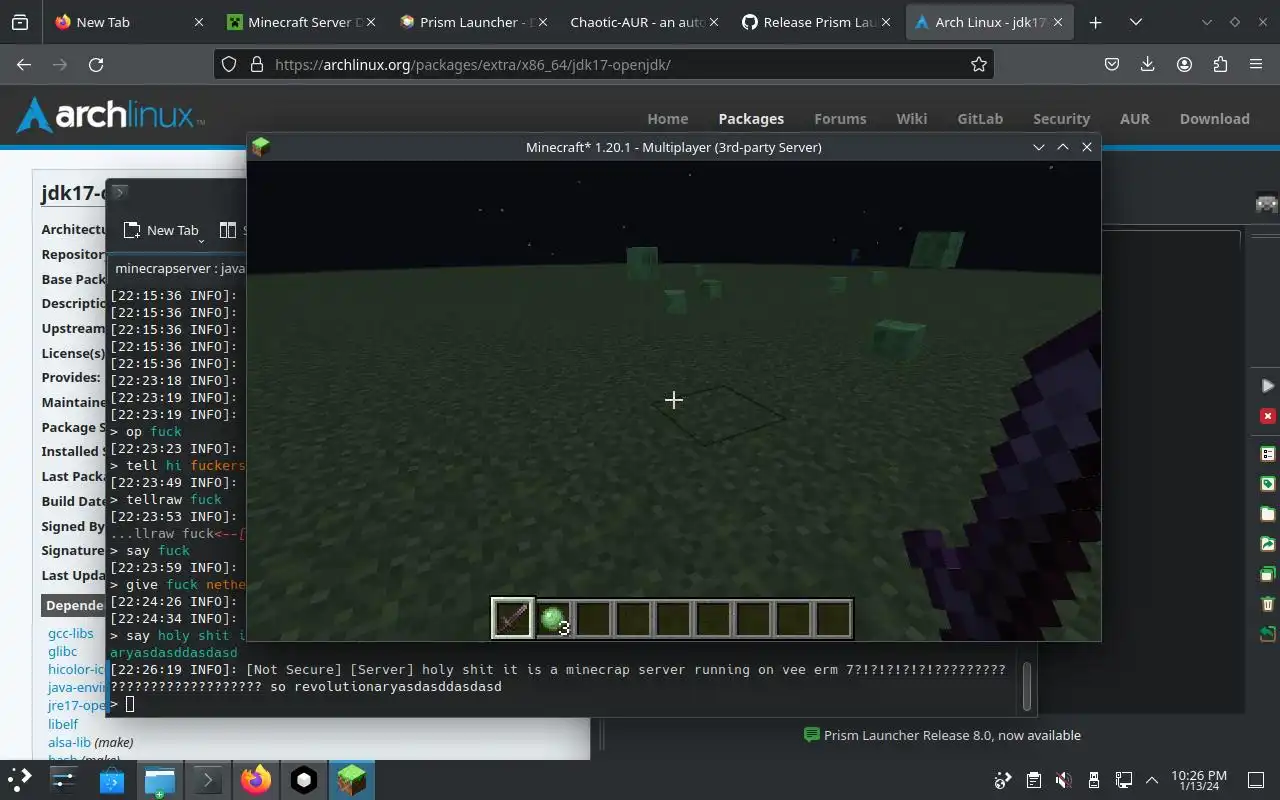Open the Firefox account icon

[1184, 64]
